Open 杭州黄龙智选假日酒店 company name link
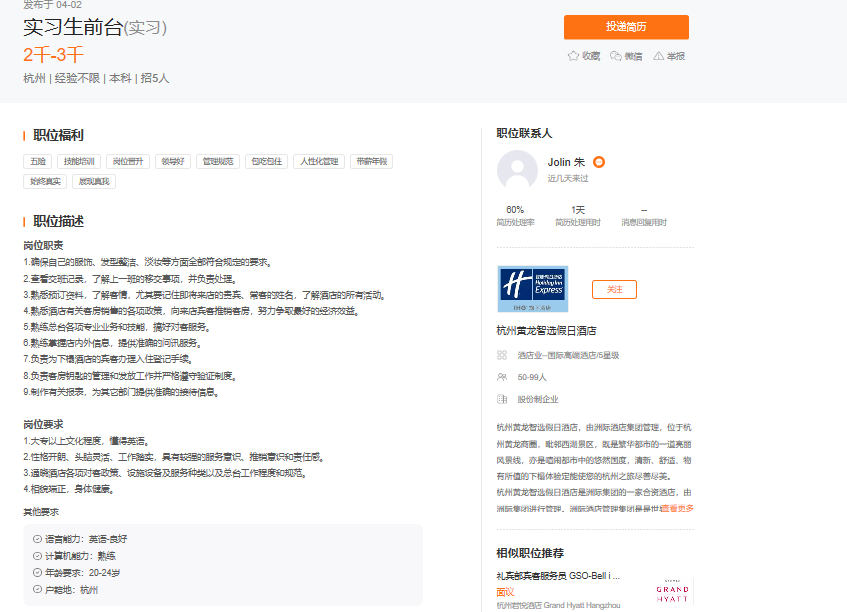847x612 pixels. pyautogui.click(x=546, y=330)
